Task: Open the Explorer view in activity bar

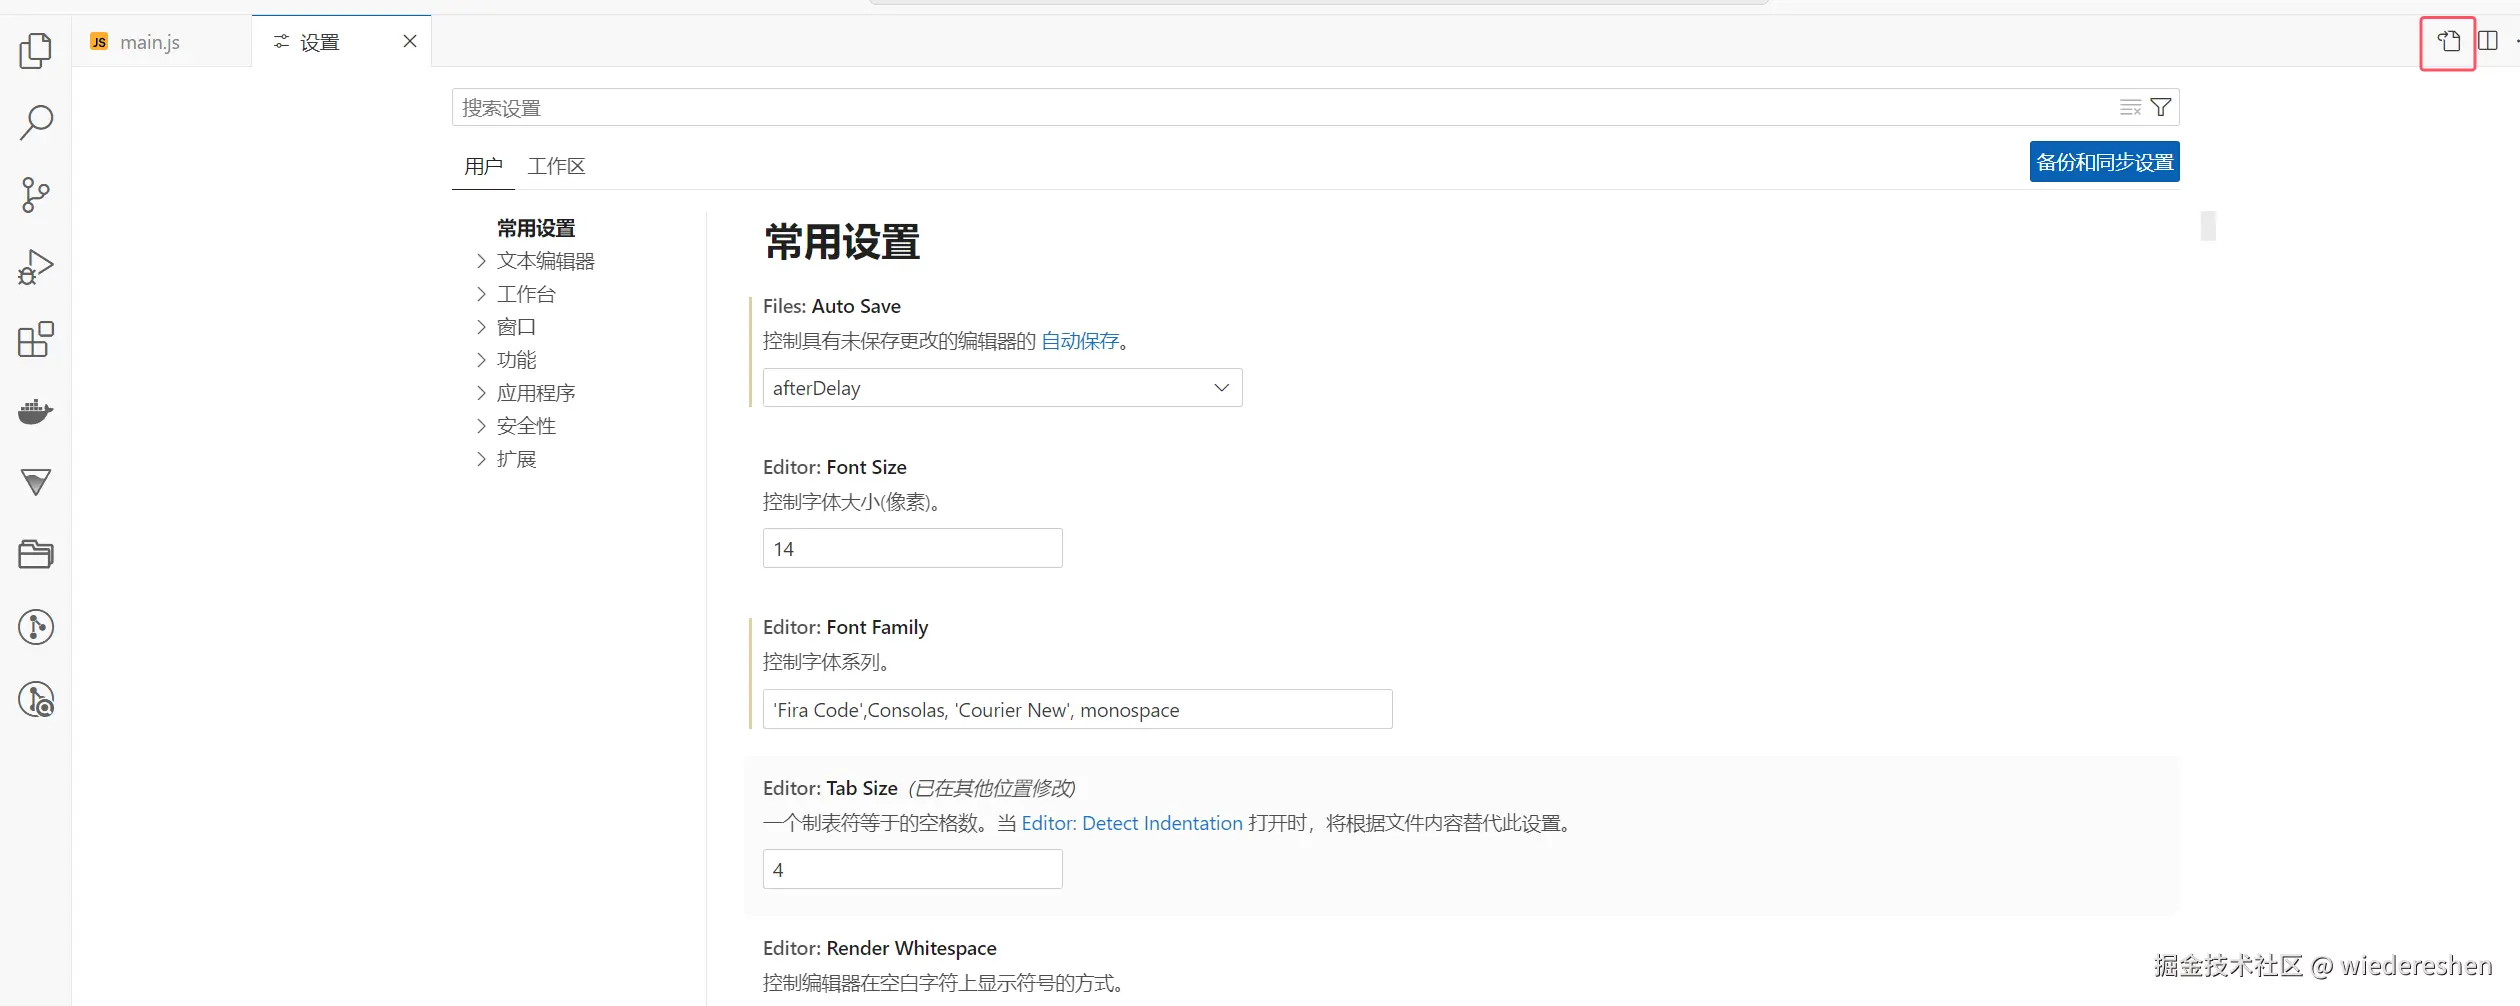Action: click(x=36, y=50)
